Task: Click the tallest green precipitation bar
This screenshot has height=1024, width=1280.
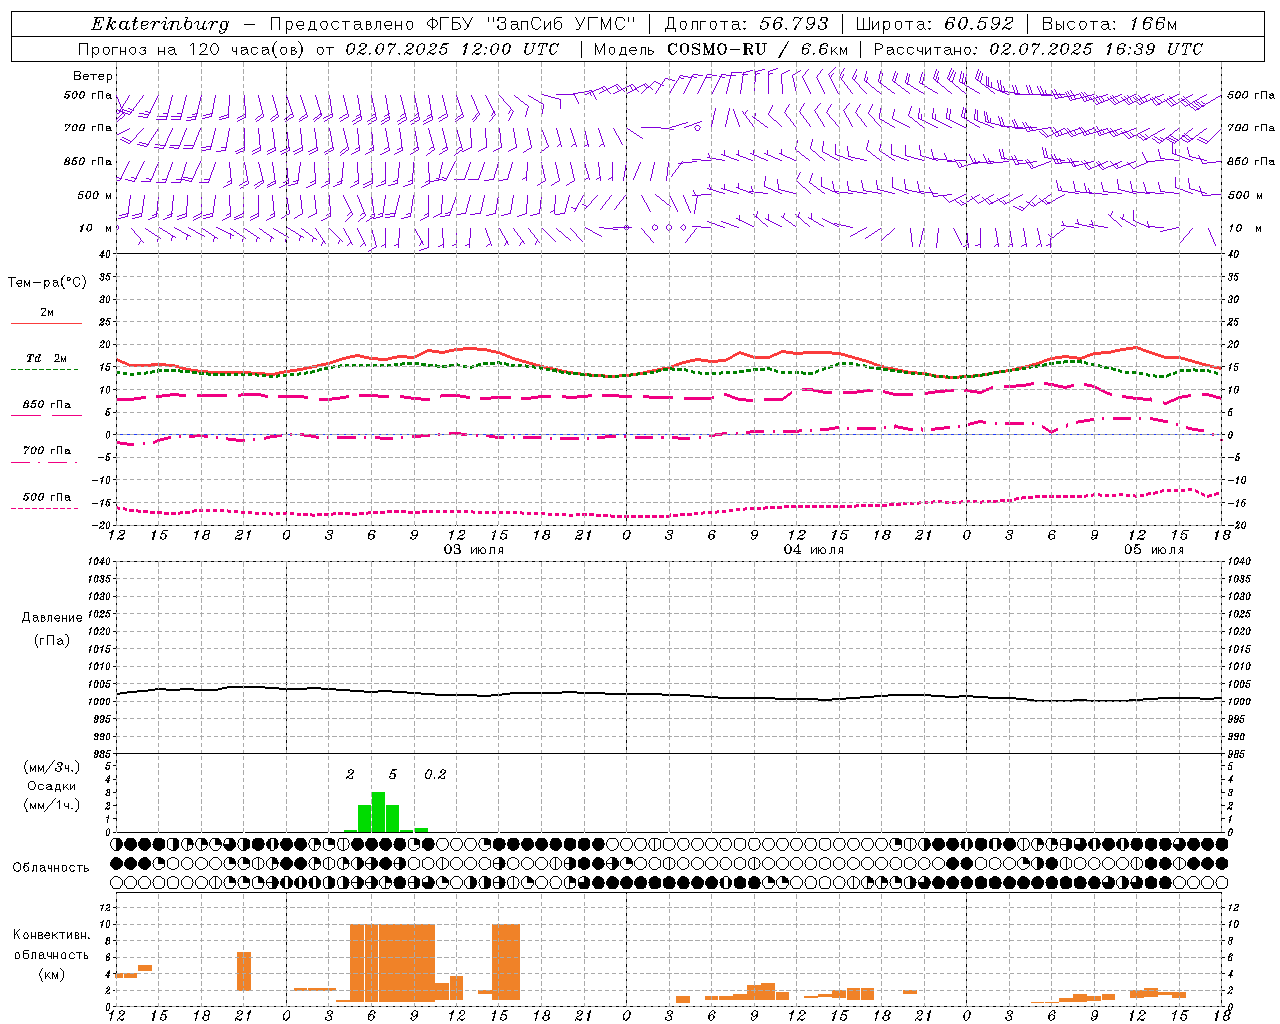Action: [378, 812]
